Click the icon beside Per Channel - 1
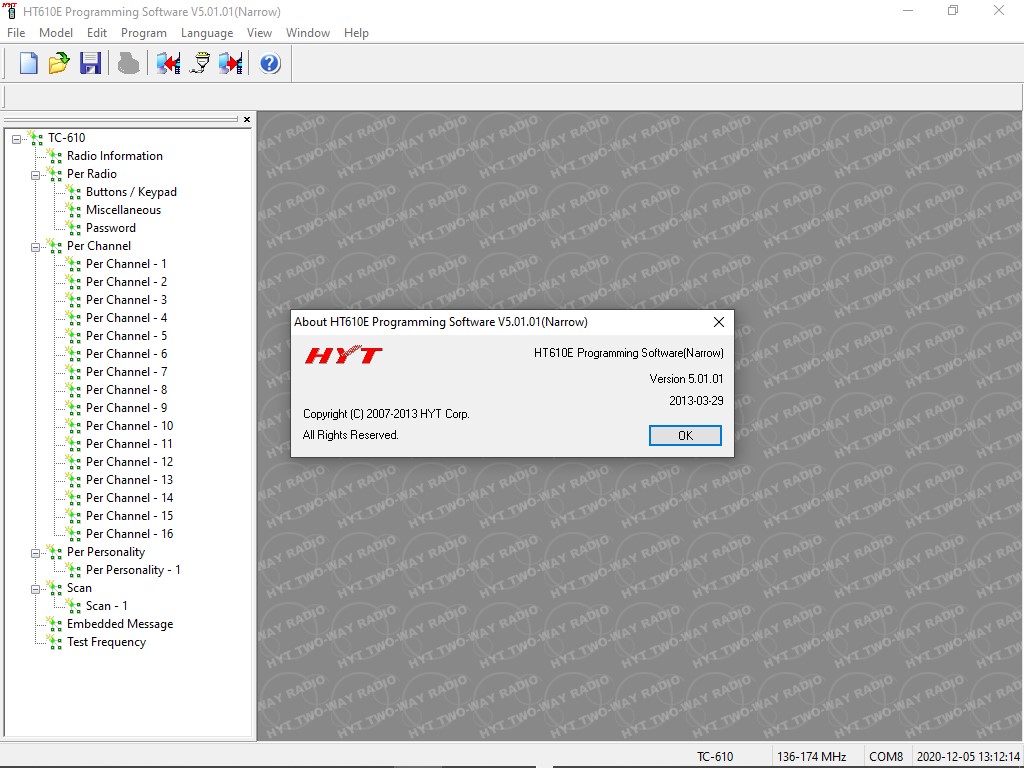 click(x=74, y=264)
